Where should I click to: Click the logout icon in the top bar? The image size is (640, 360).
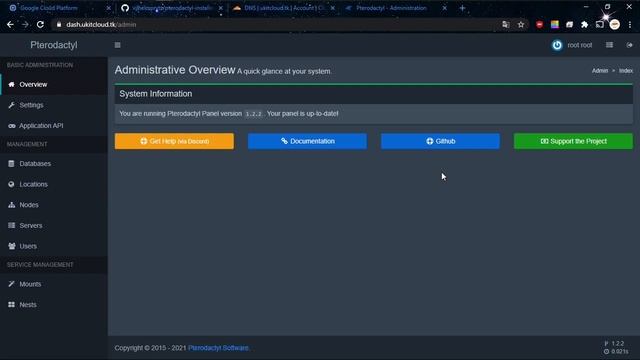click(629, 45)
